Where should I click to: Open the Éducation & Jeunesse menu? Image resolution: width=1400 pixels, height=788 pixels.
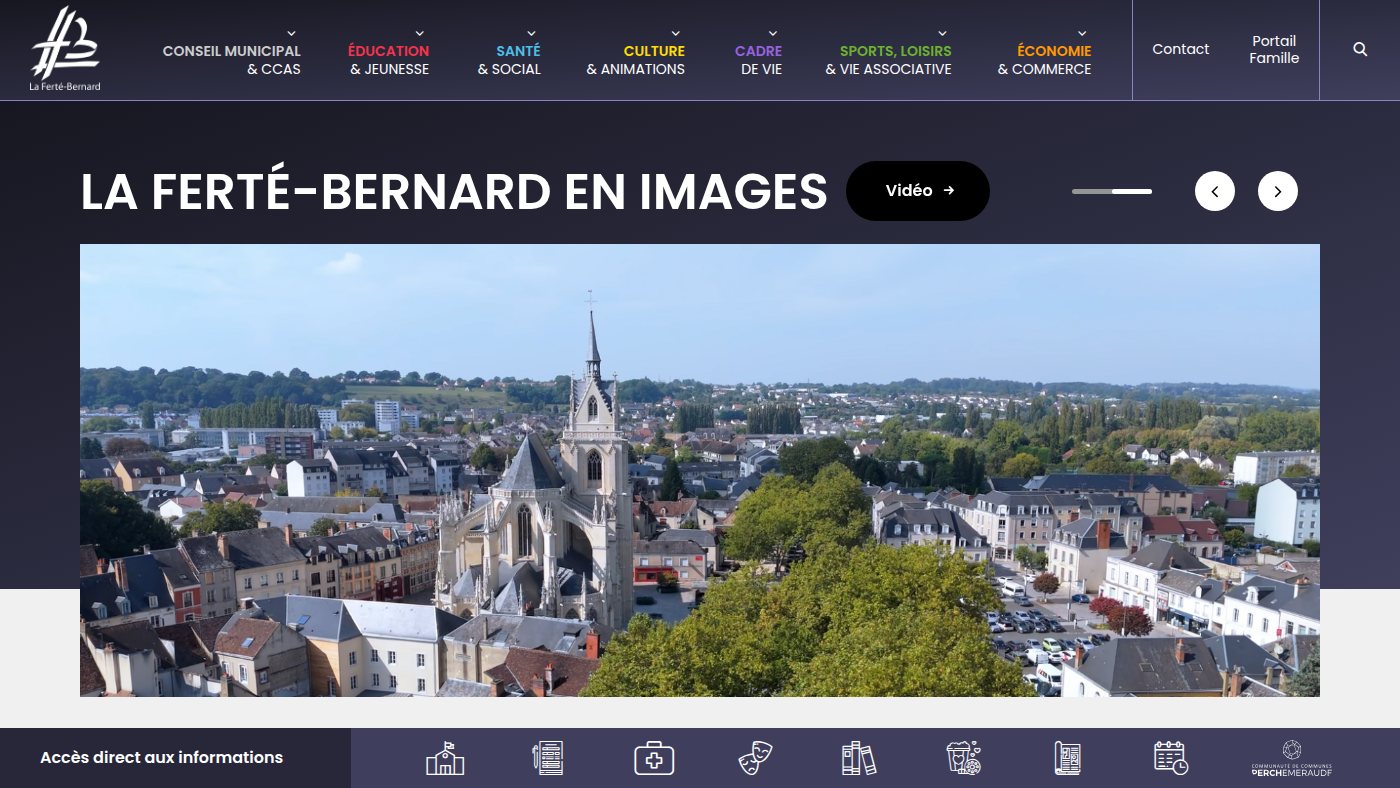[389, 60]
